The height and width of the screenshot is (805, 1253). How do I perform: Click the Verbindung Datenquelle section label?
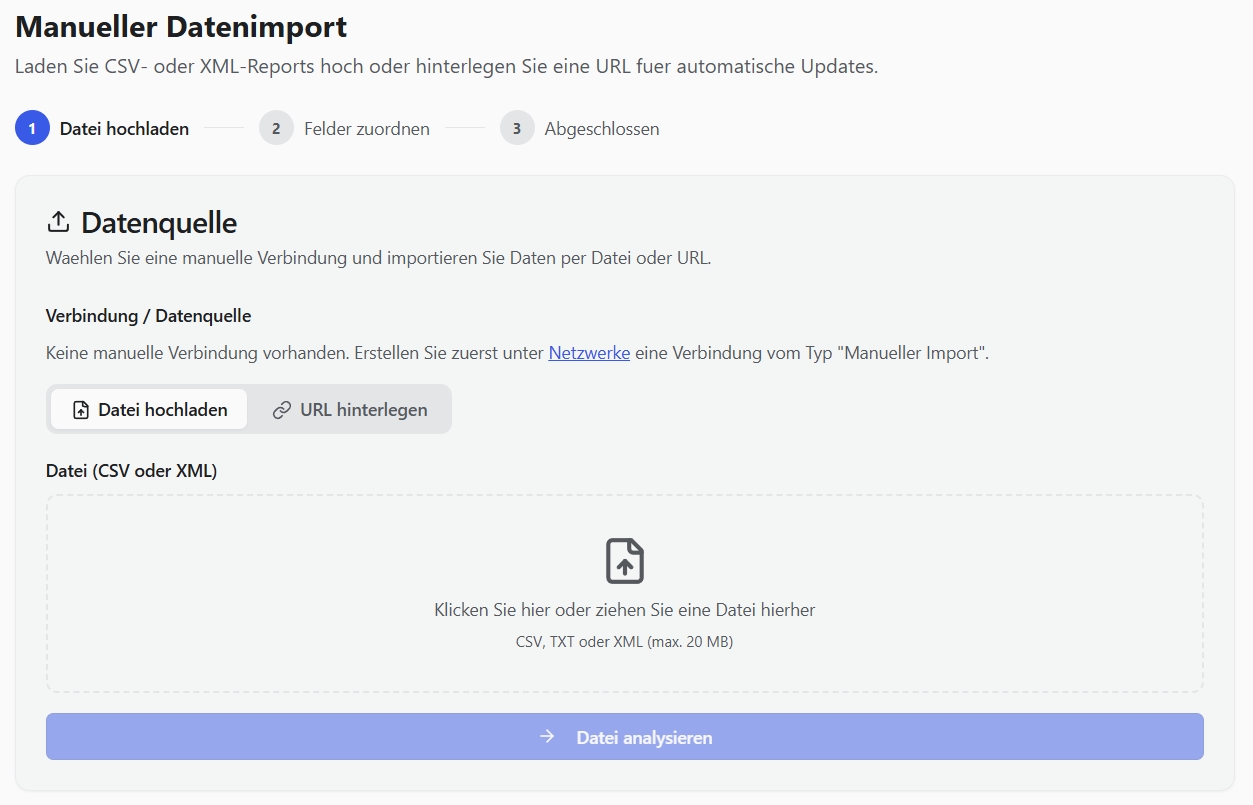point(147,315)
